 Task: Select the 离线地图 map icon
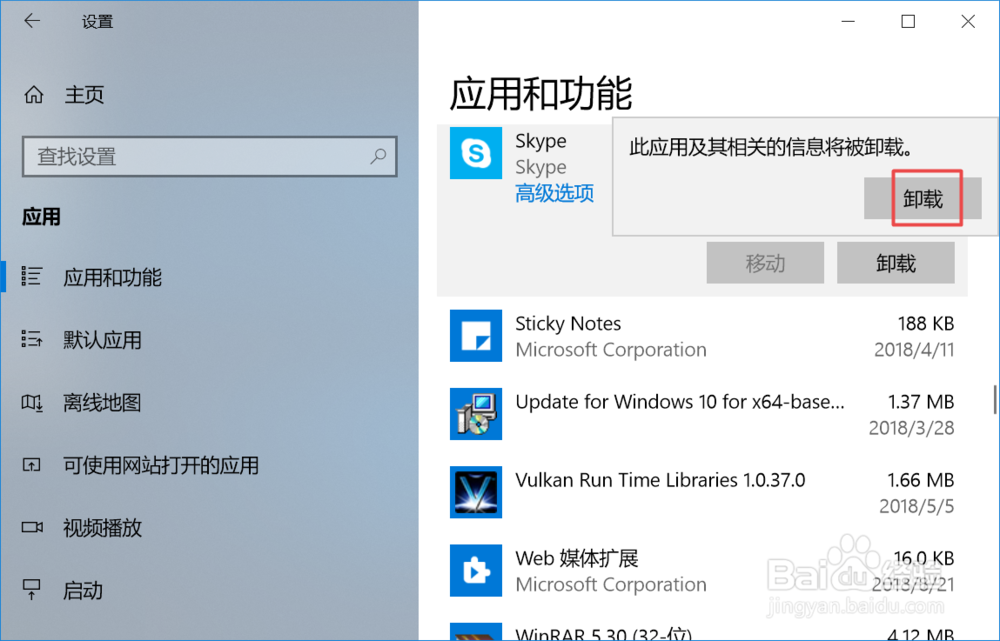pyautogui.click(x=31, y=402)
